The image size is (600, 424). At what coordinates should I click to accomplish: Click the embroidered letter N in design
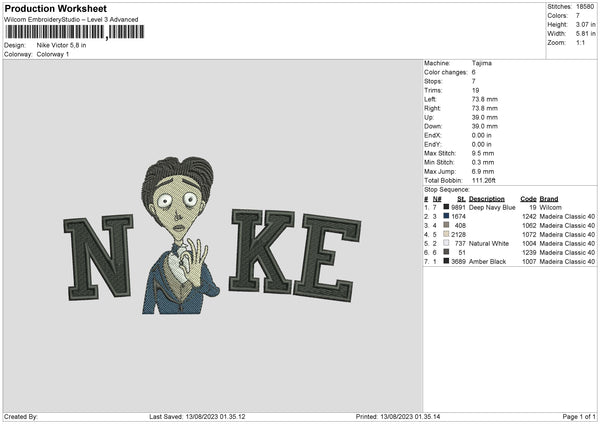98,257
